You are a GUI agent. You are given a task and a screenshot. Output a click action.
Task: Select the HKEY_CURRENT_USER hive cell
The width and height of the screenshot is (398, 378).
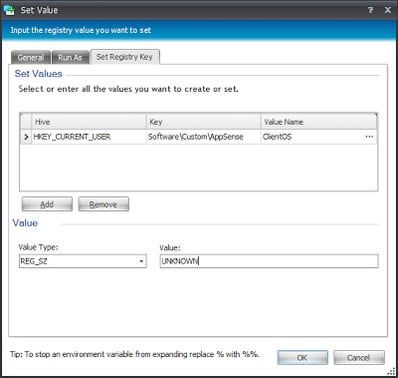pos(89,137)
